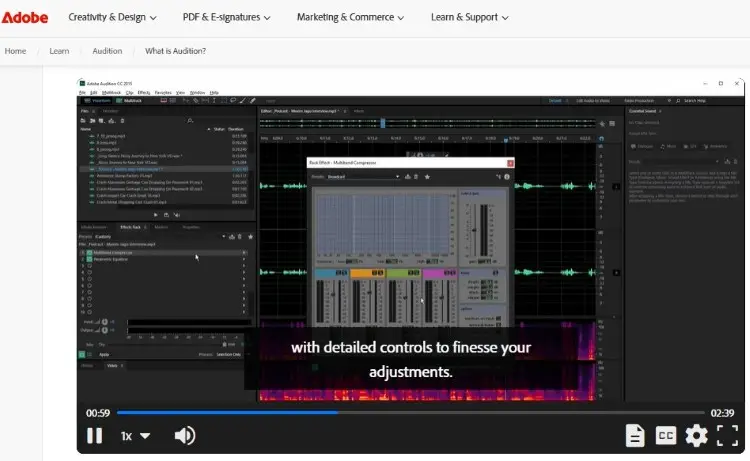Adjust the compressor output gain slider

[x=474, y=230]
